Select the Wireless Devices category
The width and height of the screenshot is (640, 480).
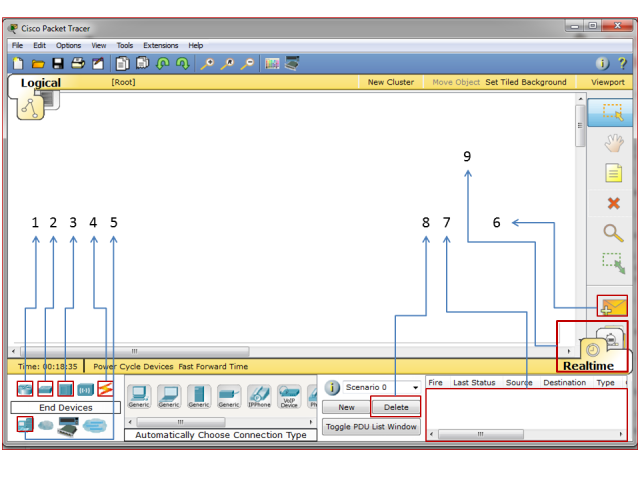85,389
